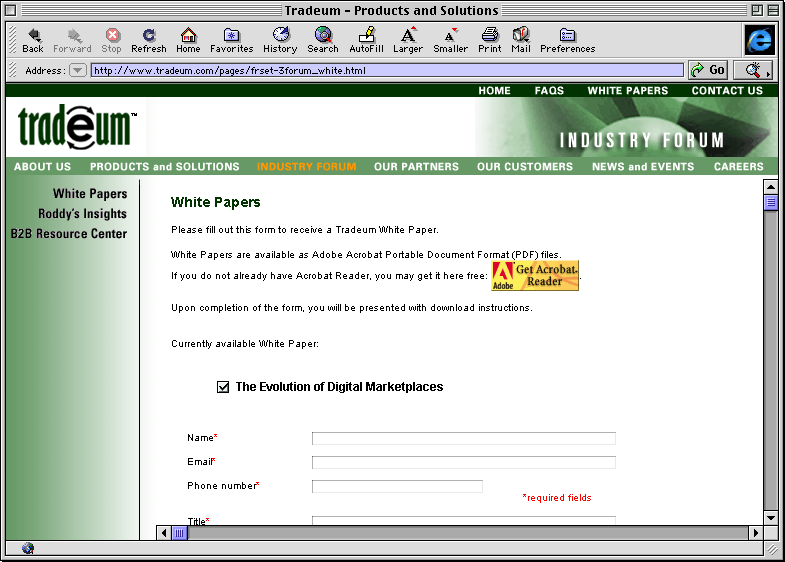Reload the page with Refresh icon

click(x=149, y=40)
